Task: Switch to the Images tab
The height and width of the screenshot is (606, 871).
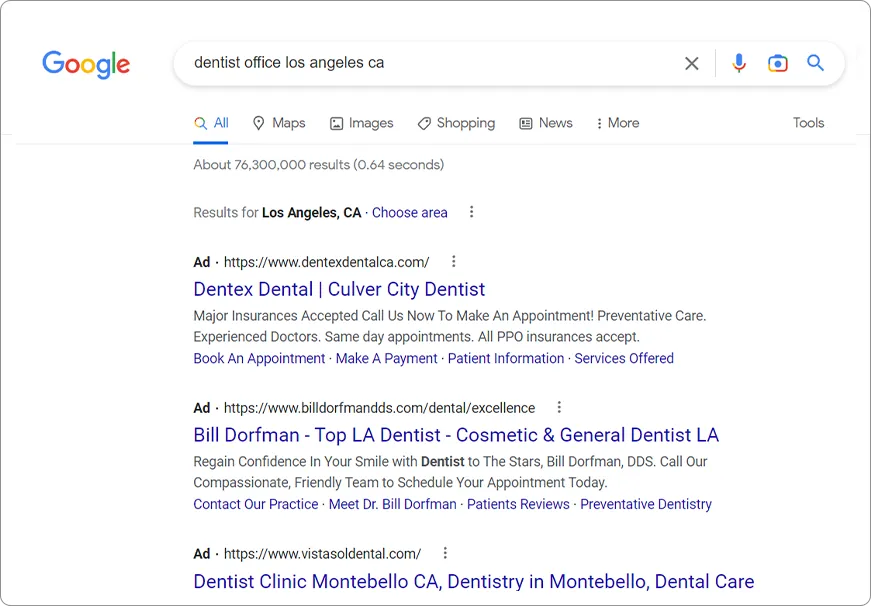Action: (362, 123)
